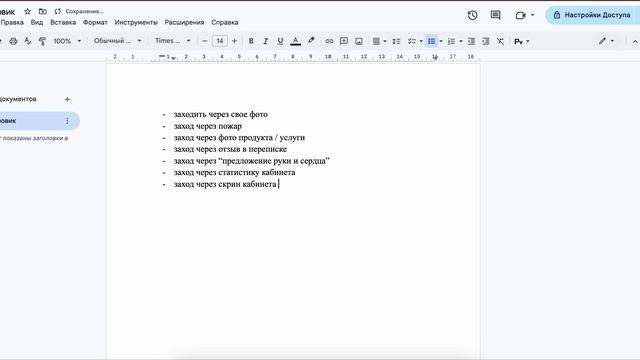640x360 pixels.
Task: Toggle underline formatting
Action: tap(280, 41)
